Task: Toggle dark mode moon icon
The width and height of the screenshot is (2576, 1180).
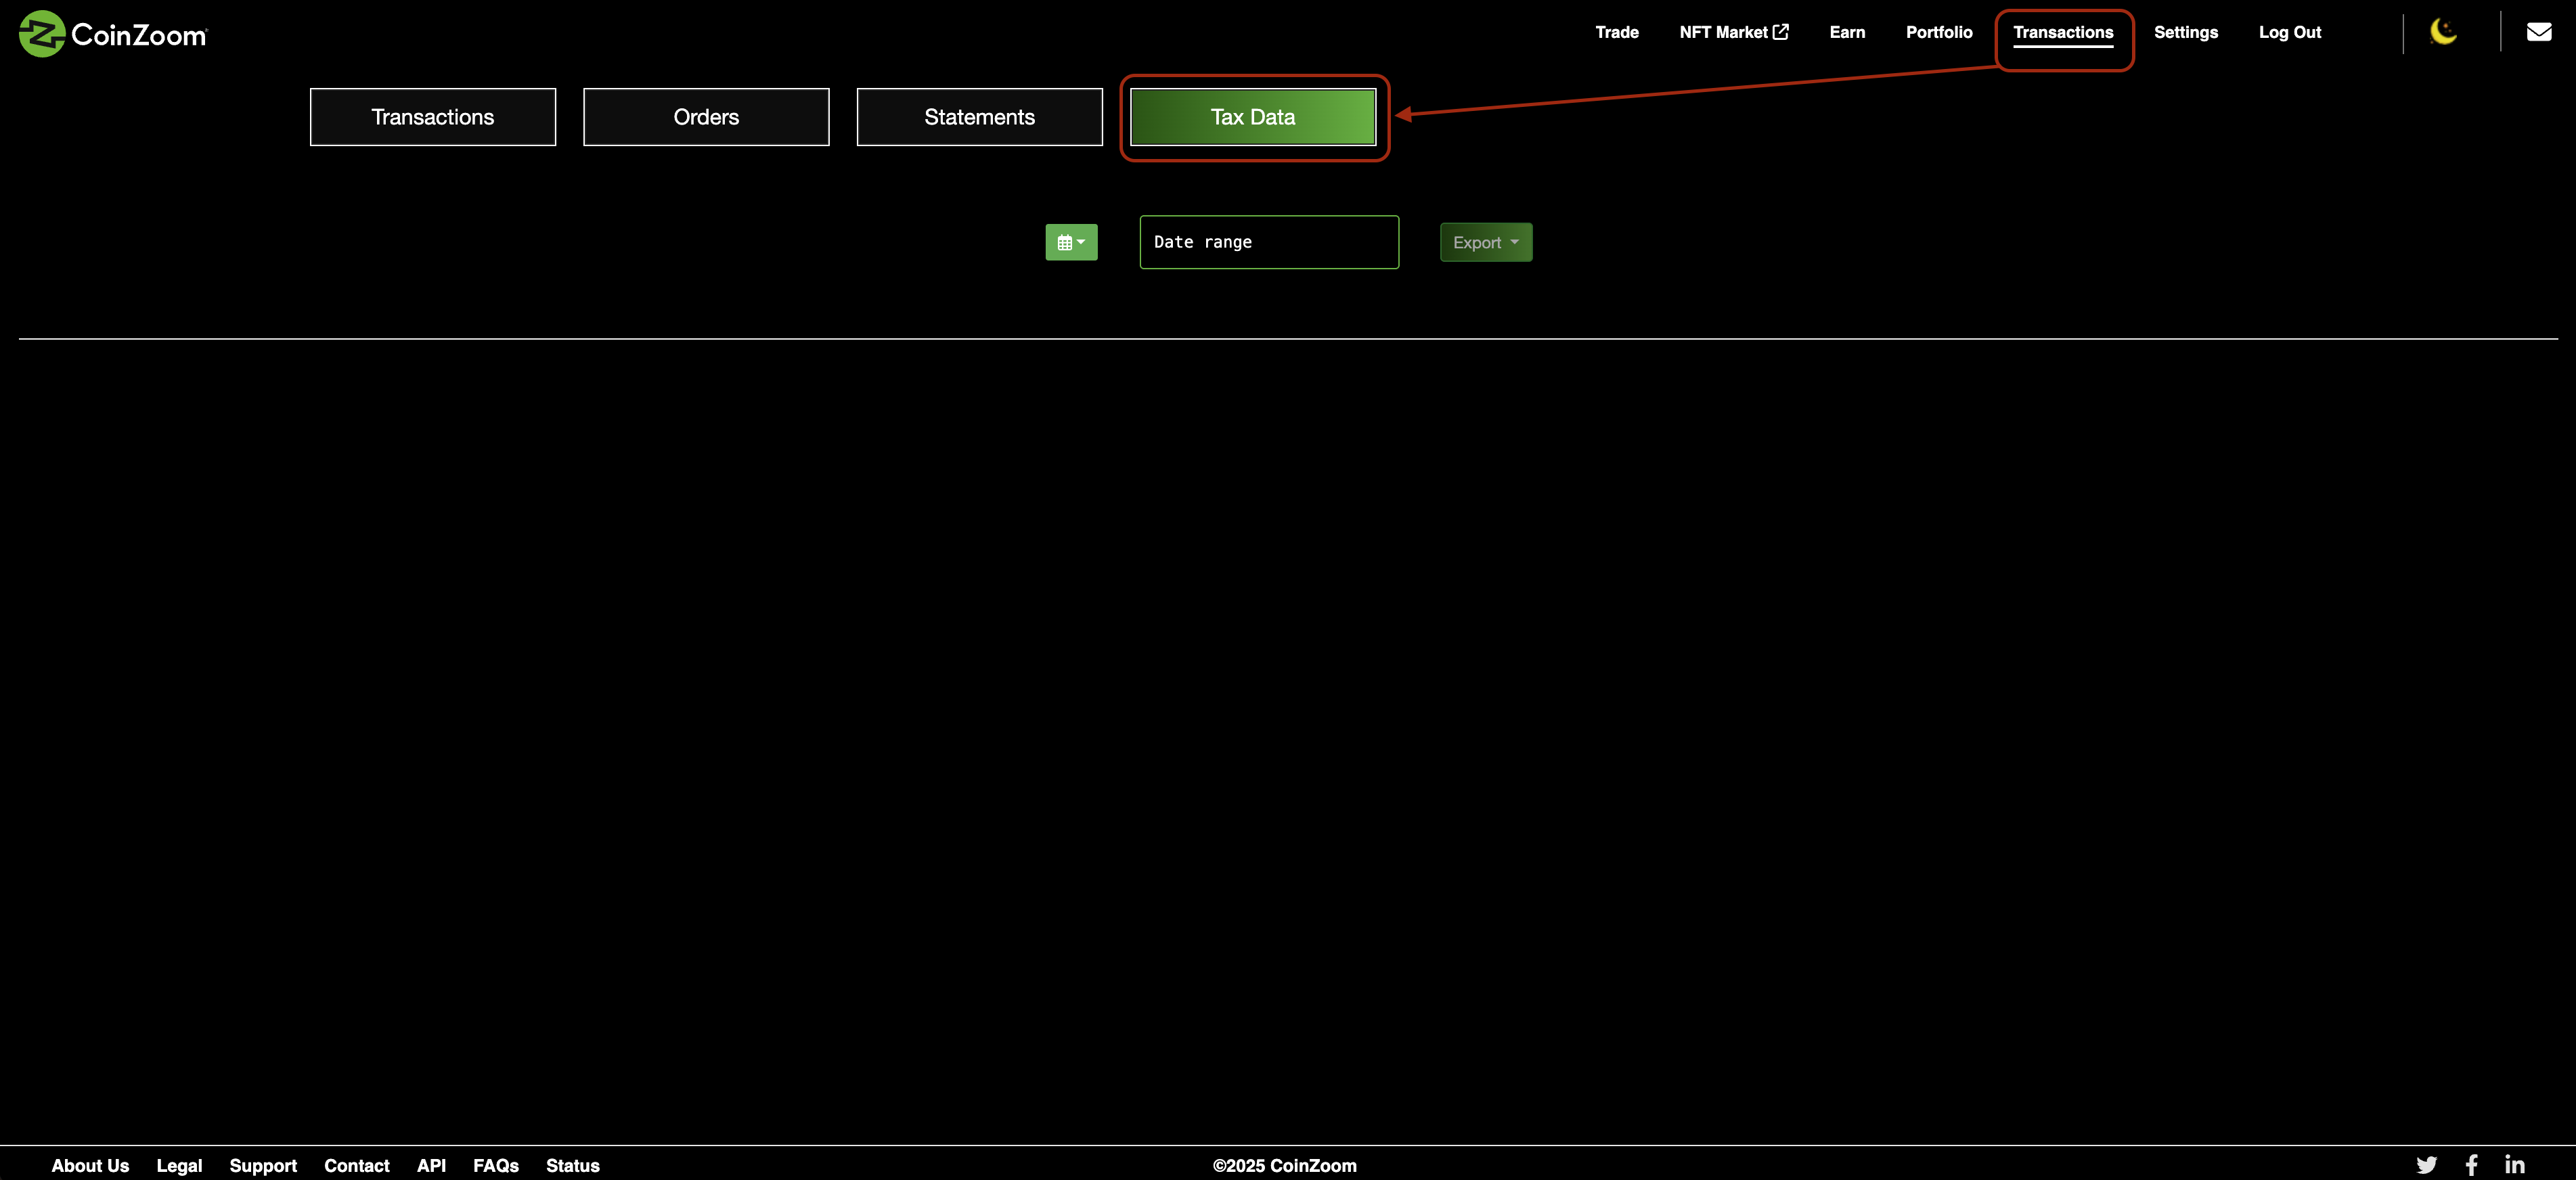Action: click(2443, 32)
